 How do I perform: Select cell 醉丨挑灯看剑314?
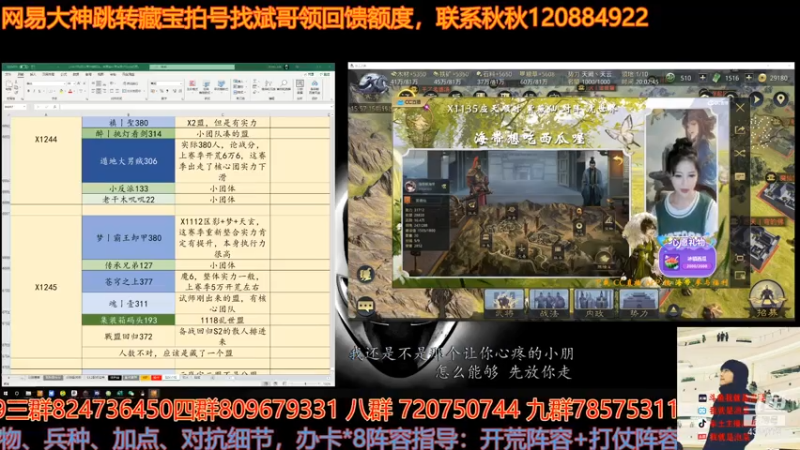tap(128, 134)
